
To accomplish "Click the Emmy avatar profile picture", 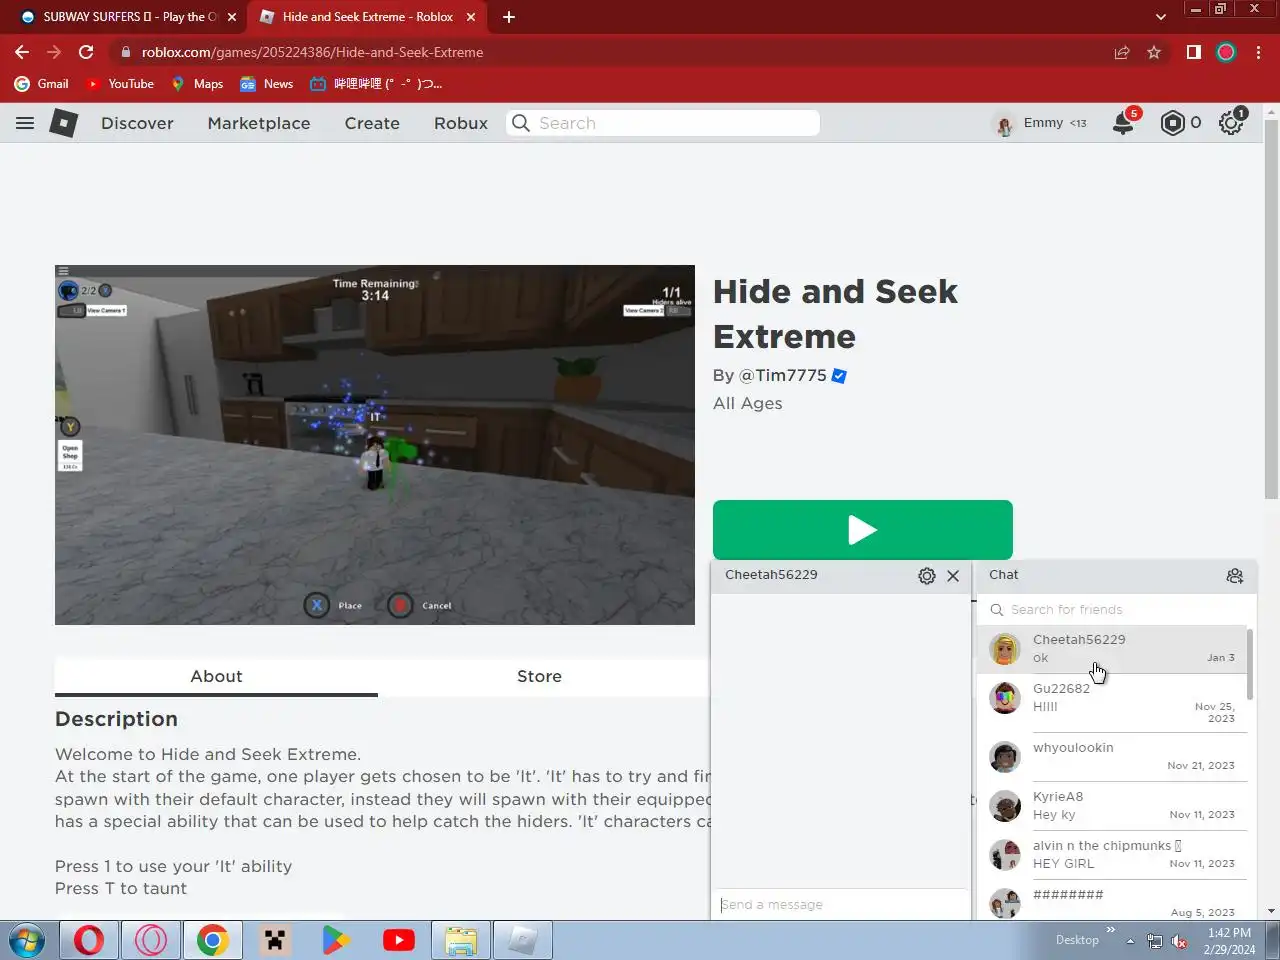I will click(x=1004, y=124).
